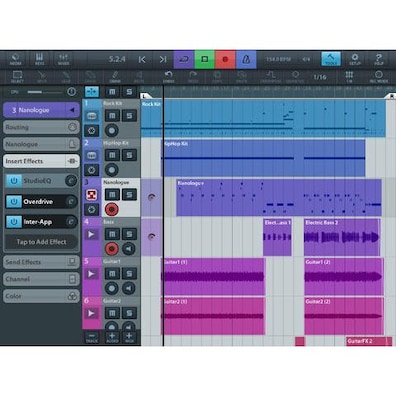Tap to Add Effect button

tap(41, 242)
